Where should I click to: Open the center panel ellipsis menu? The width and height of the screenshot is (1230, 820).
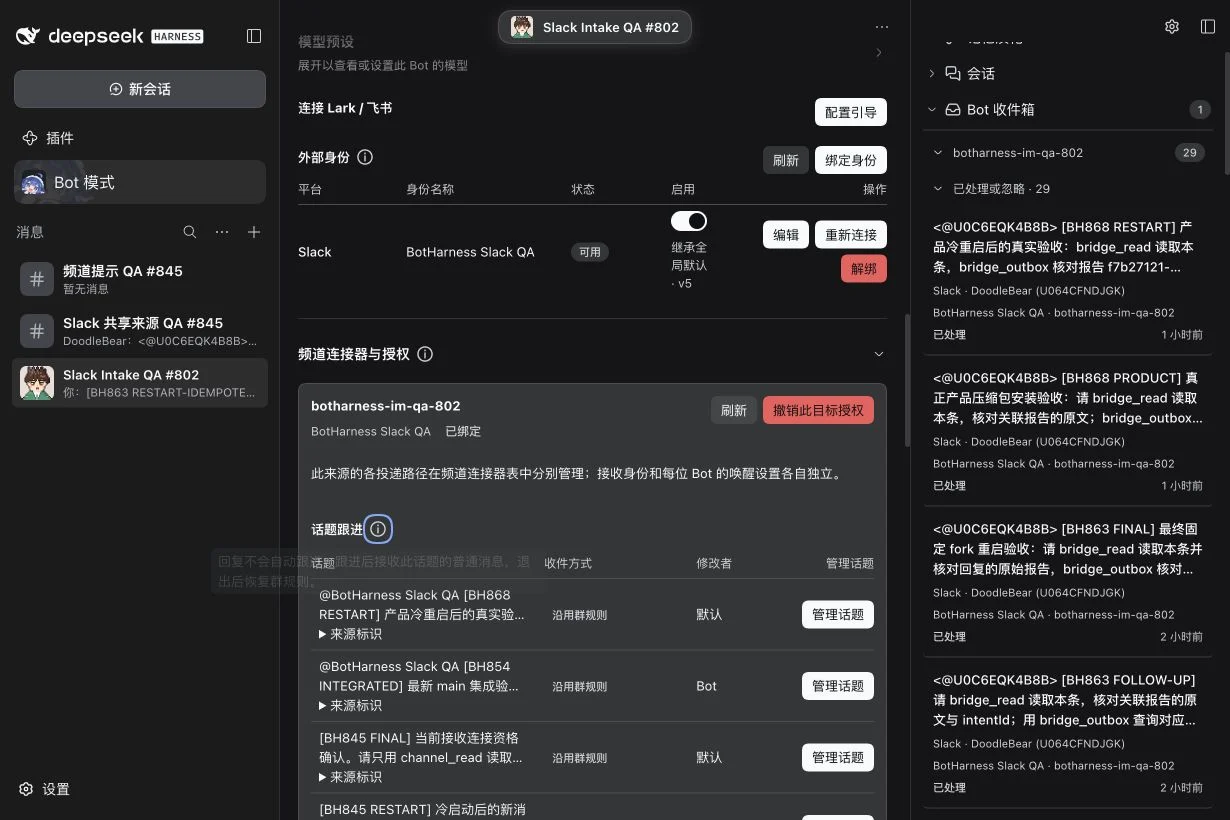click(881, 27)
